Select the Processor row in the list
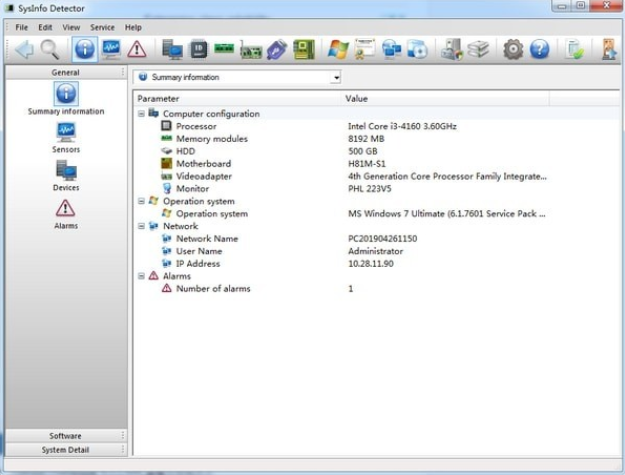Screen dimensions: 625x475 coord(196,126)
